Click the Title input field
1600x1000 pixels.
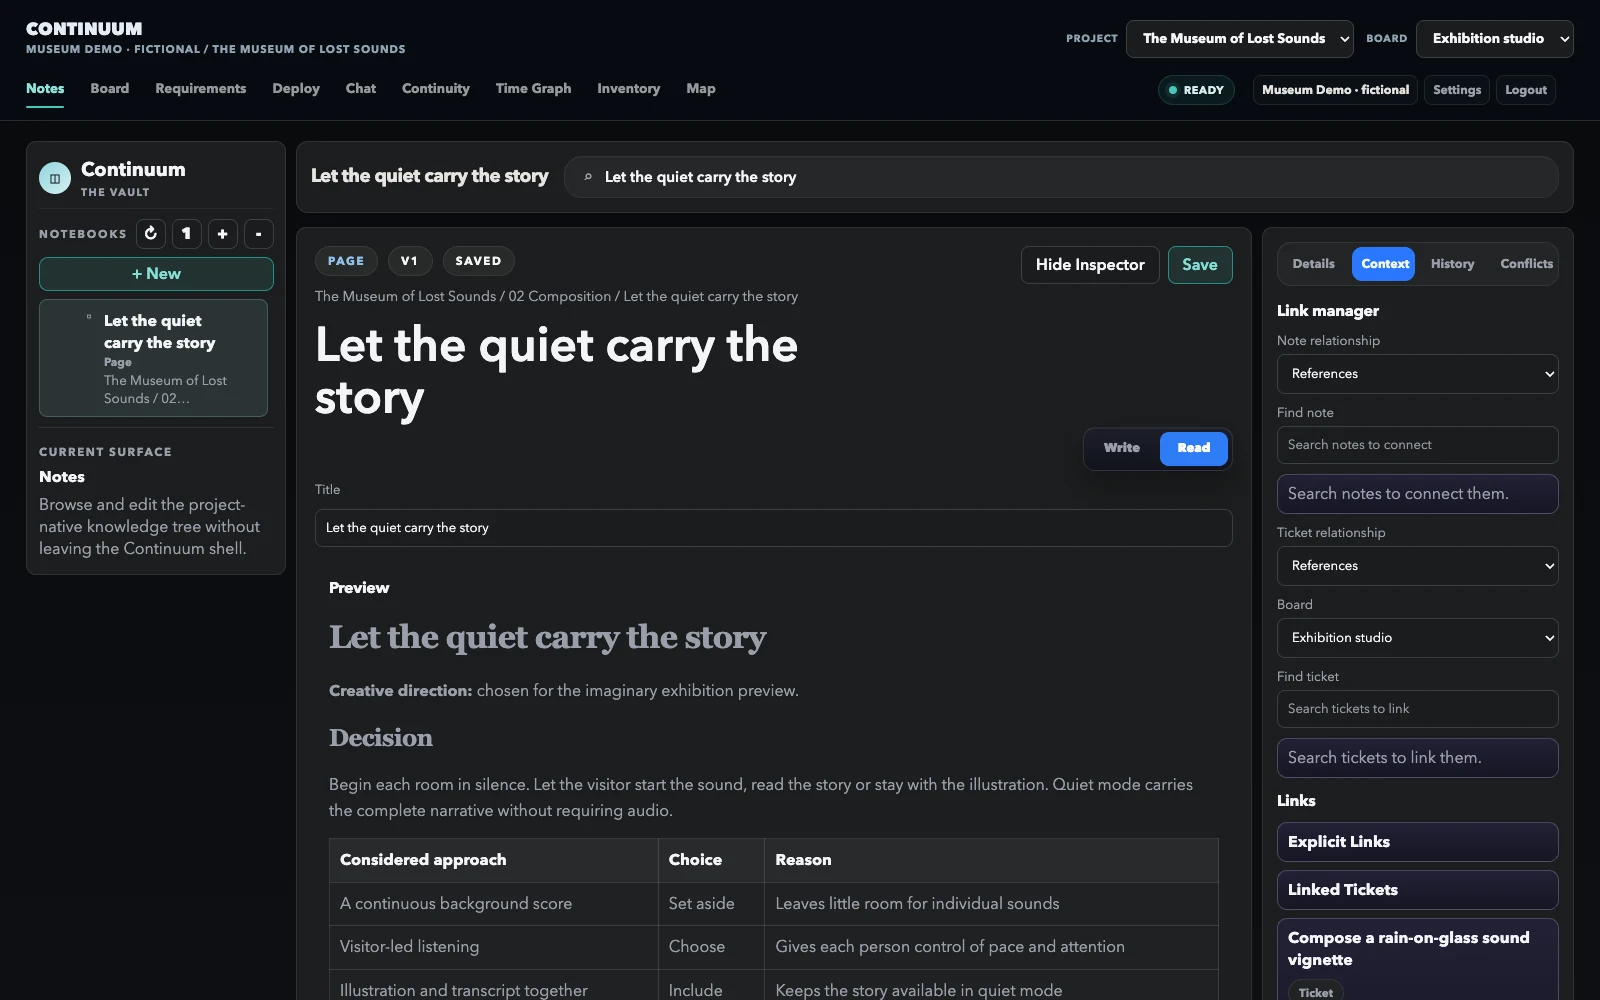773,528
